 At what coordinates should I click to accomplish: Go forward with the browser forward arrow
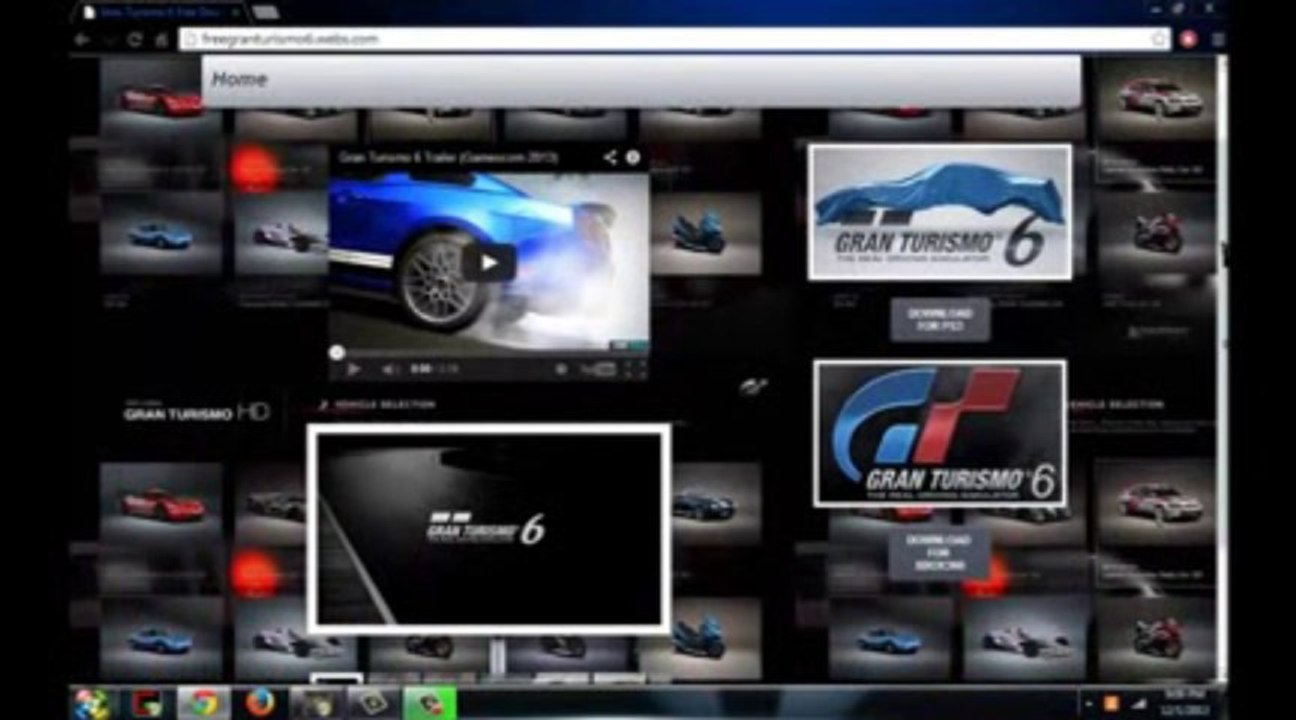tap(109, 40)
